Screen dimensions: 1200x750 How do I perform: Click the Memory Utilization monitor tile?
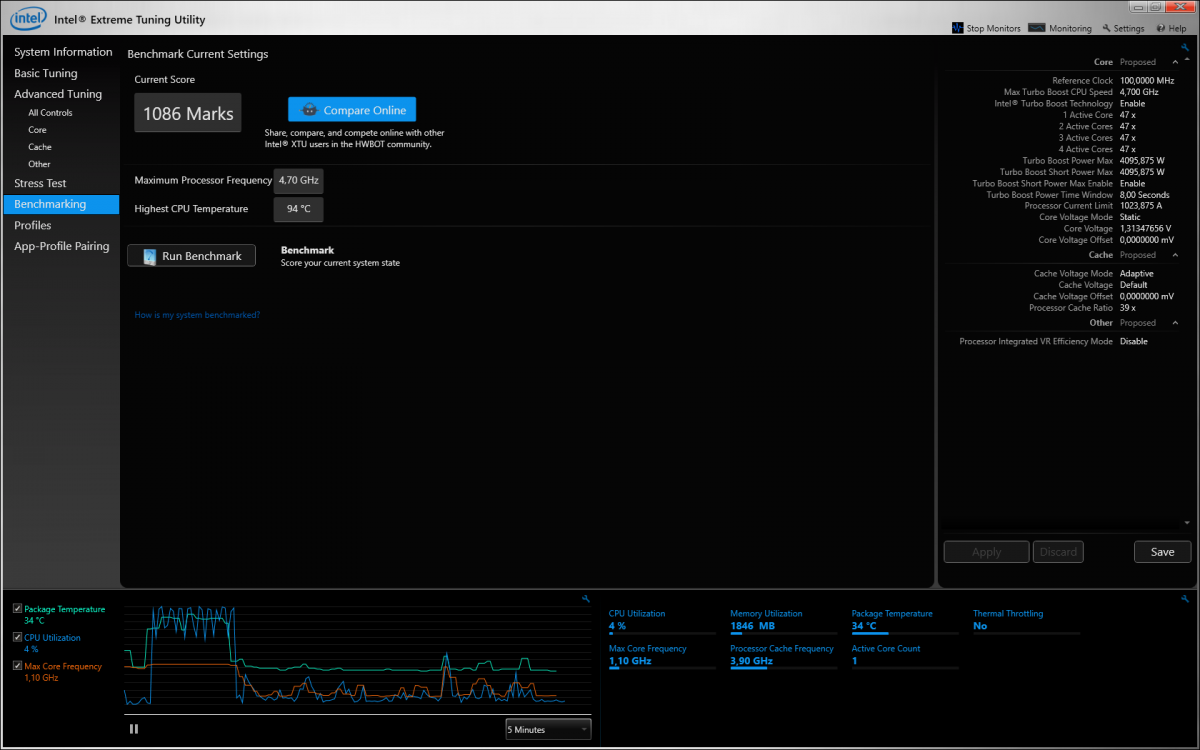coord(783,621)
